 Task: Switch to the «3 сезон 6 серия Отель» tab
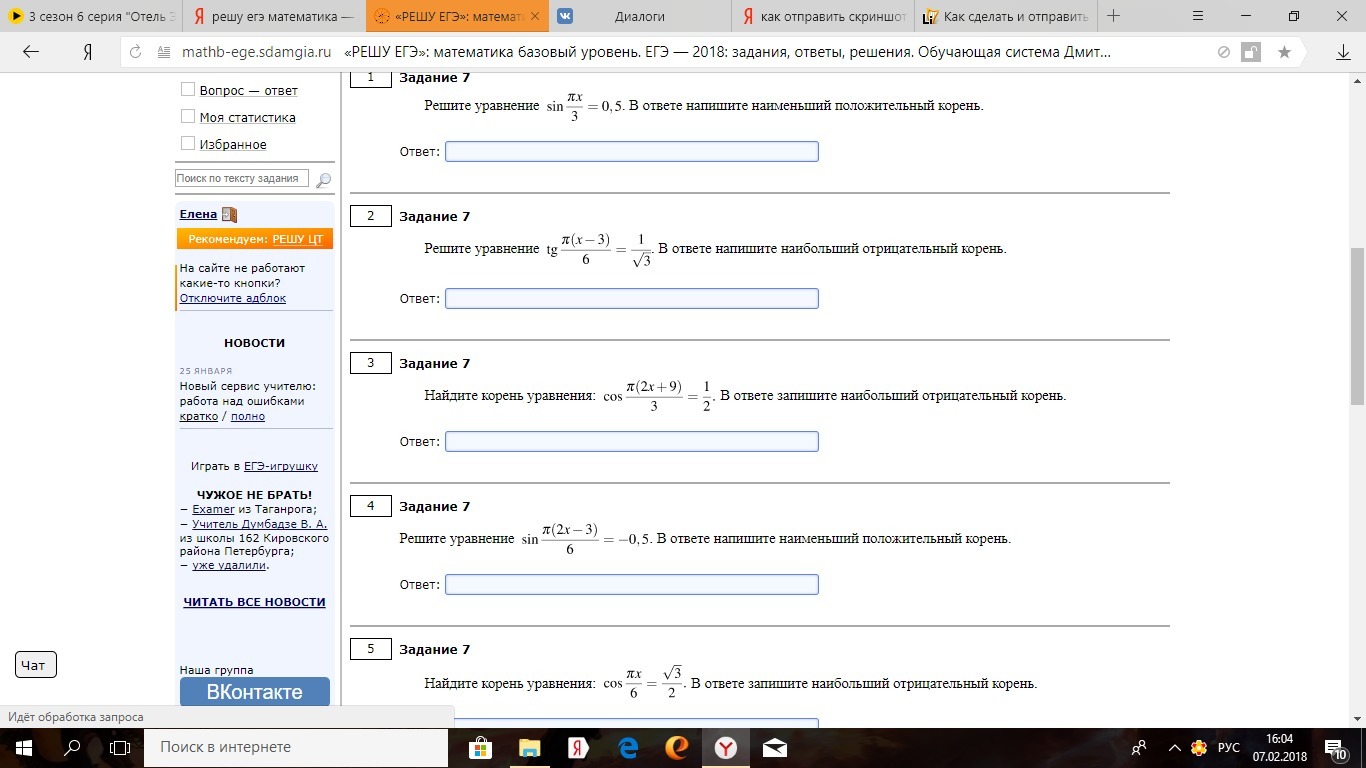pyautogui.click(x=92, y=16)
